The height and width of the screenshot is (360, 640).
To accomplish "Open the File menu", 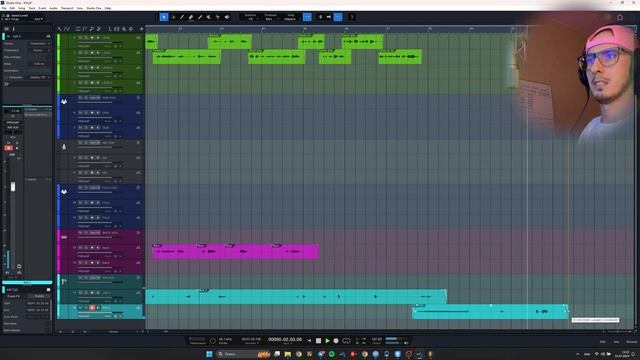I will (4, 8).
